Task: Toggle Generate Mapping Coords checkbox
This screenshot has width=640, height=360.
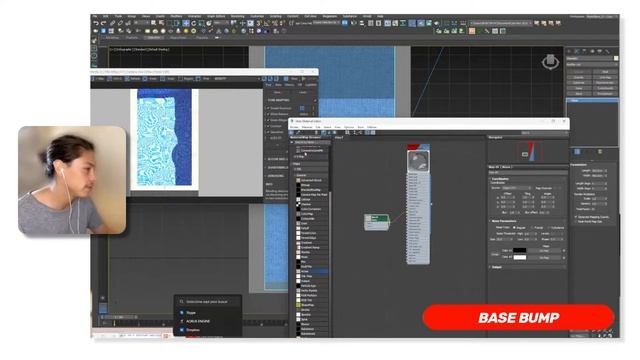Action: point(576,217)
